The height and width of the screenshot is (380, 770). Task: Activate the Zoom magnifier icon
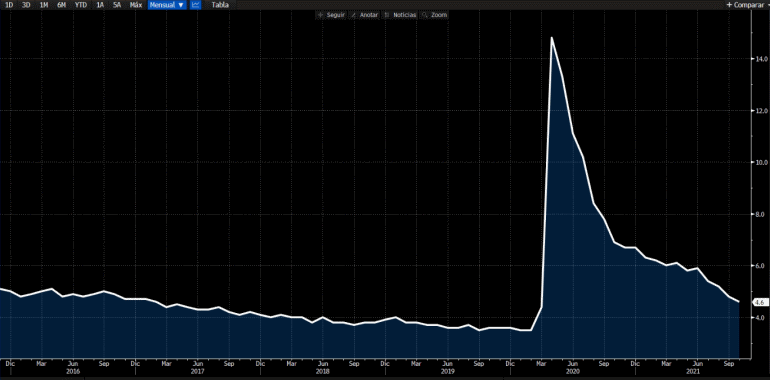point(424,15)
